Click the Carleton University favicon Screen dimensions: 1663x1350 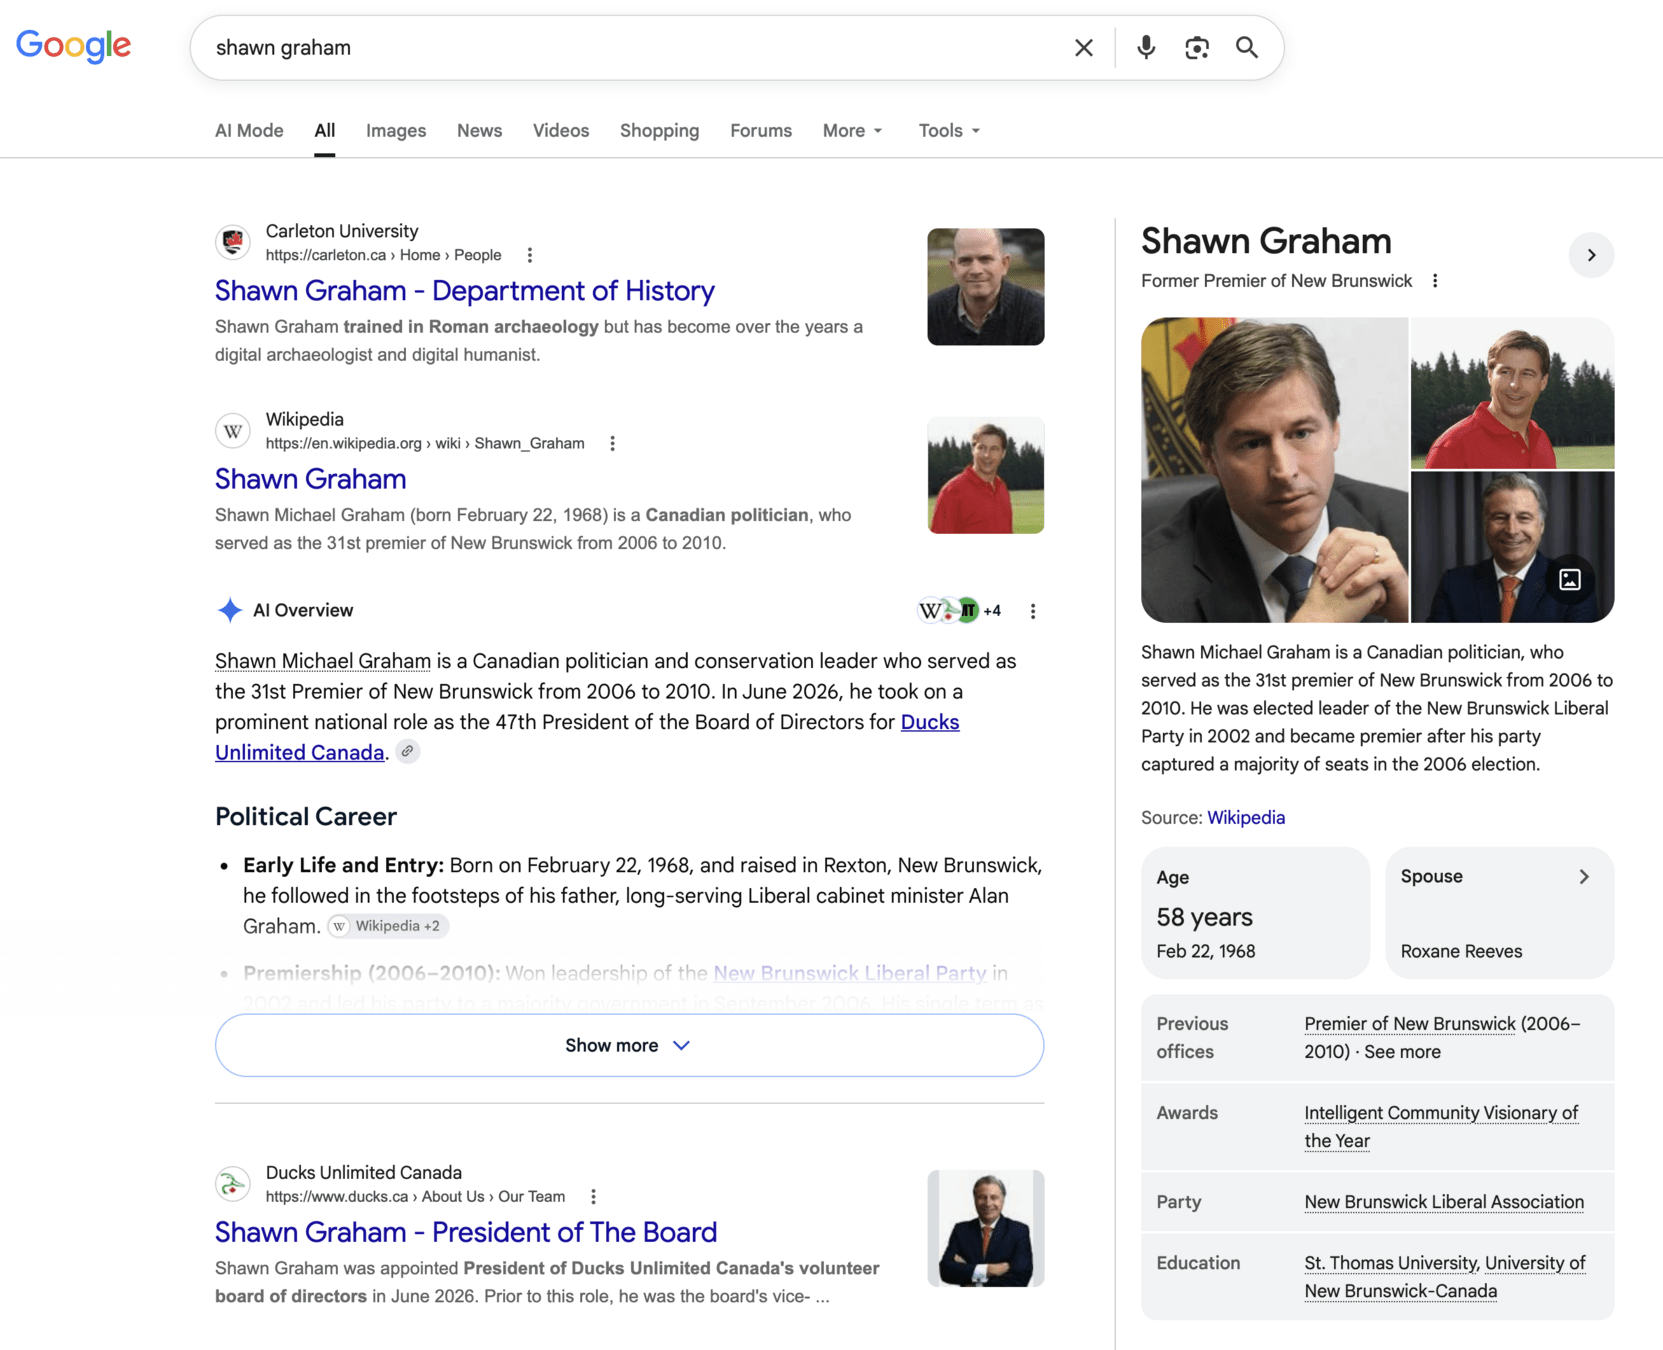[x=233, y=242]
